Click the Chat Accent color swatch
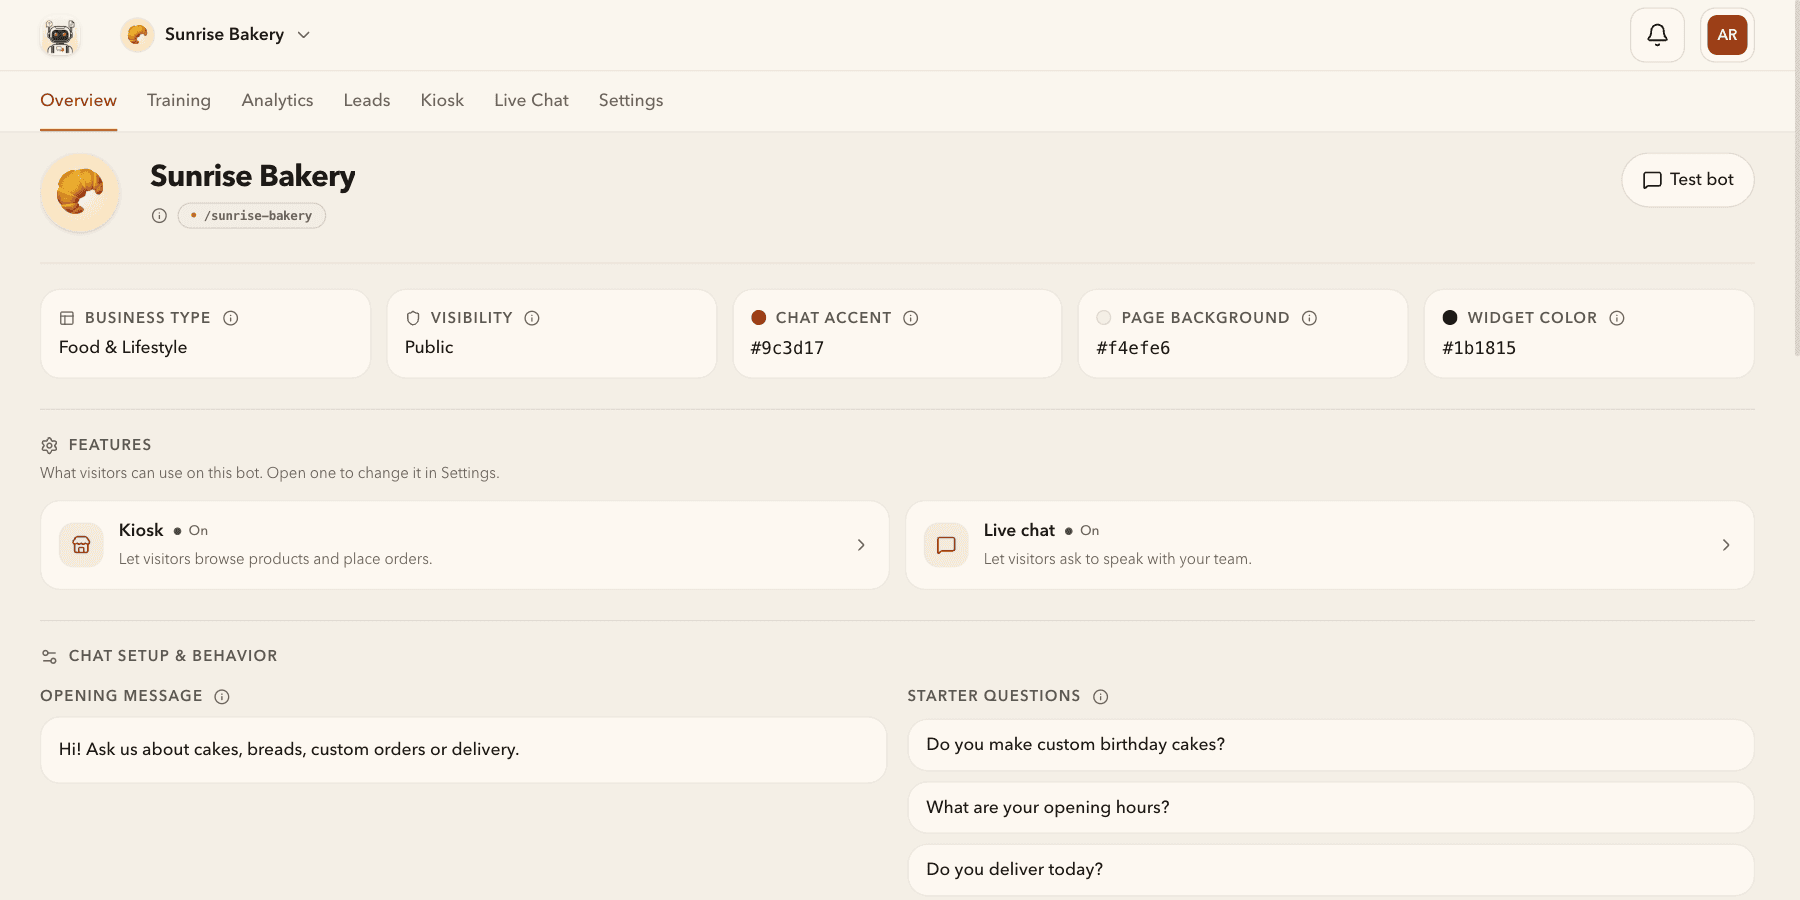The image size is (1800, 900). pos(759,318)
